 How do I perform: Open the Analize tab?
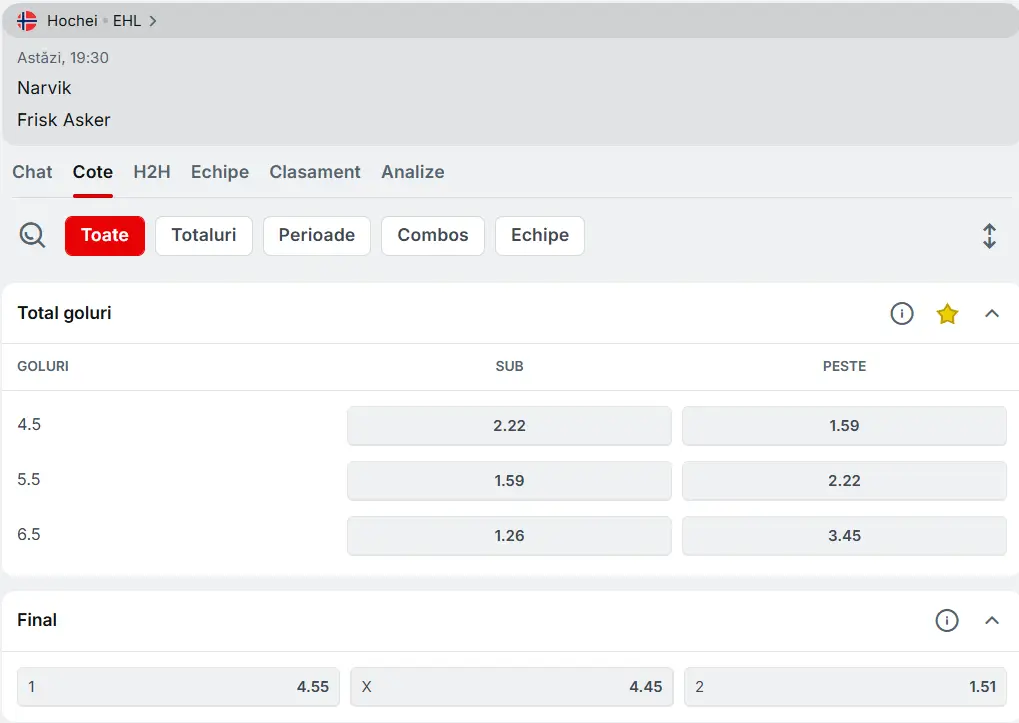(x=412, y=172)
